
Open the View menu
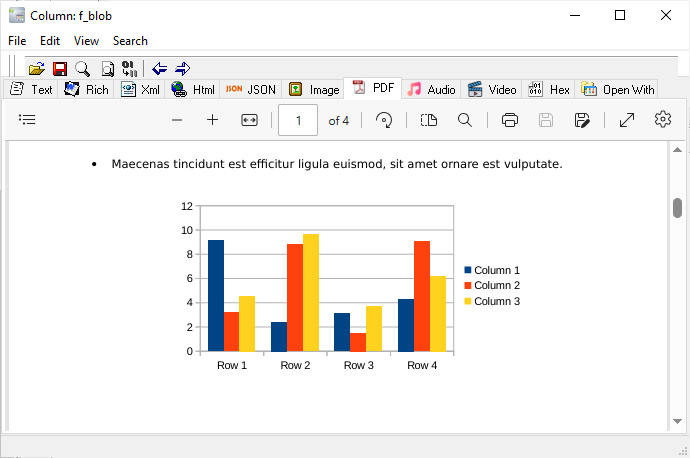(x=86, y=41)
